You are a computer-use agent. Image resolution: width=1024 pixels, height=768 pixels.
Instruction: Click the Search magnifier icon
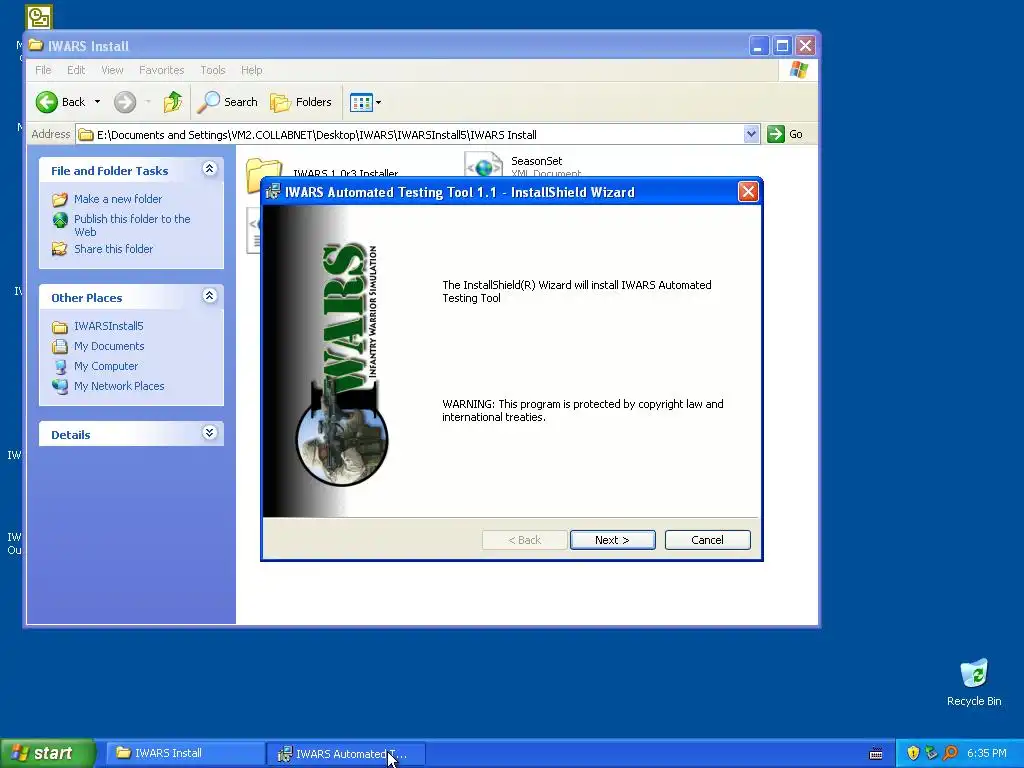208,102
